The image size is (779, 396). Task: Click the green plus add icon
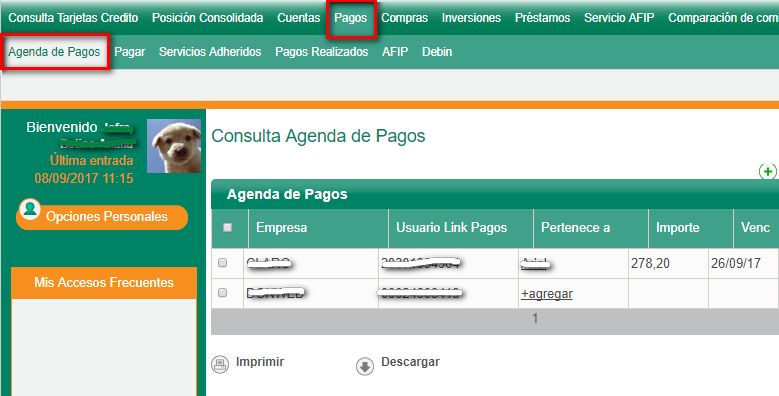coord(768,171)
